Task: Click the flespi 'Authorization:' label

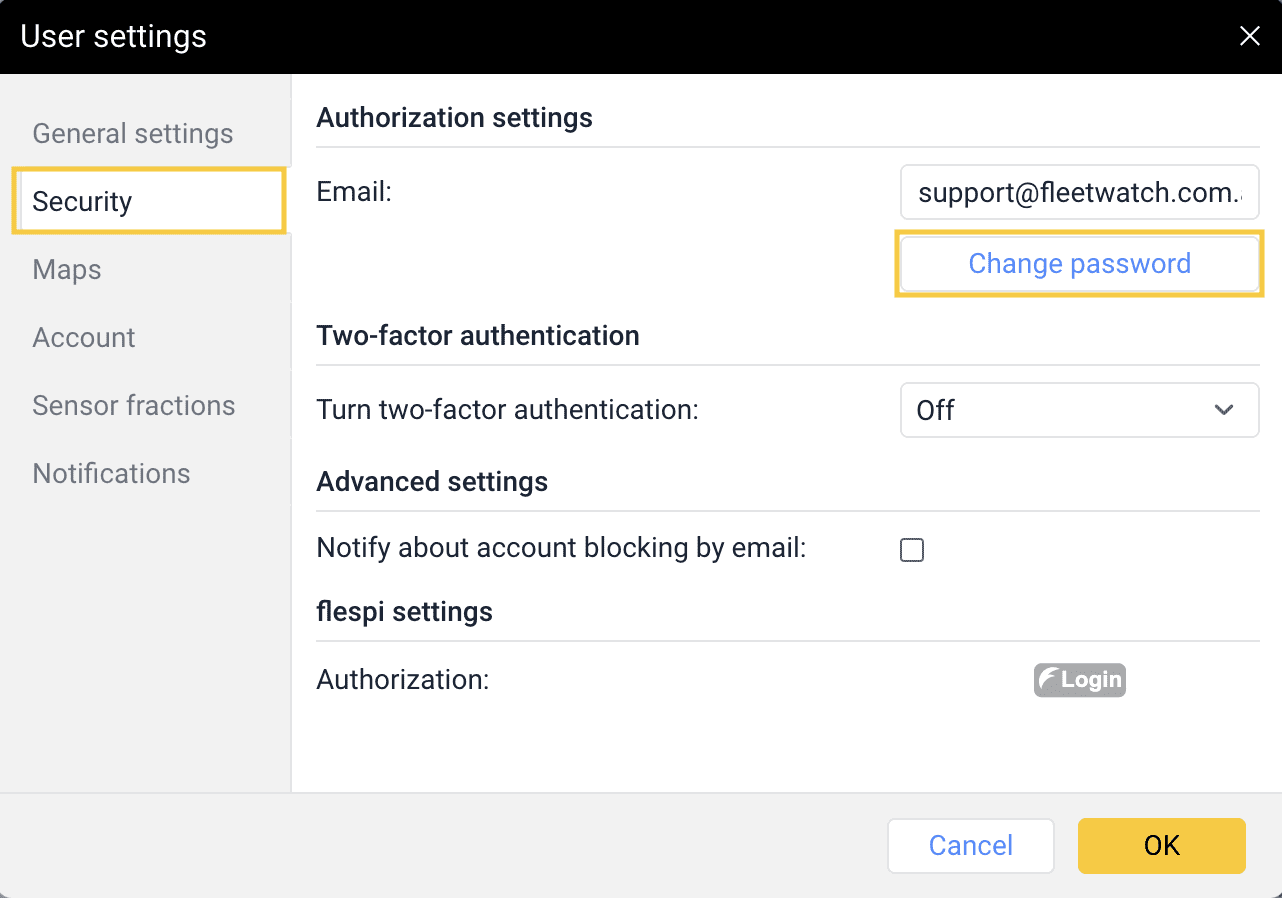Action: pos(402,680)
